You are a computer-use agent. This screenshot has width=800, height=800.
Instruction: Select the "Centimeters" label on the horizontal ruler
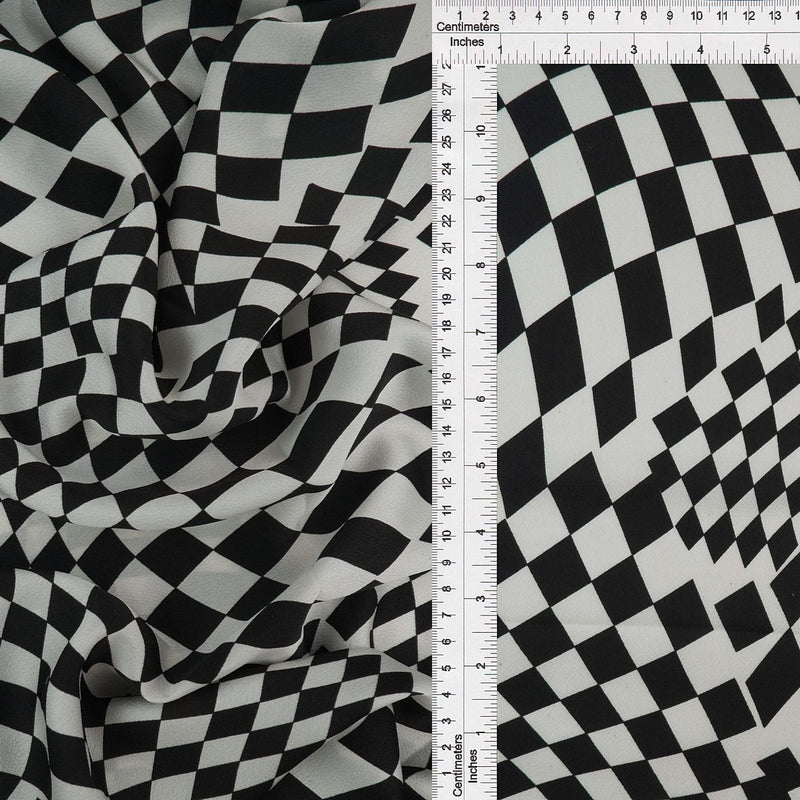pos(467,27)
